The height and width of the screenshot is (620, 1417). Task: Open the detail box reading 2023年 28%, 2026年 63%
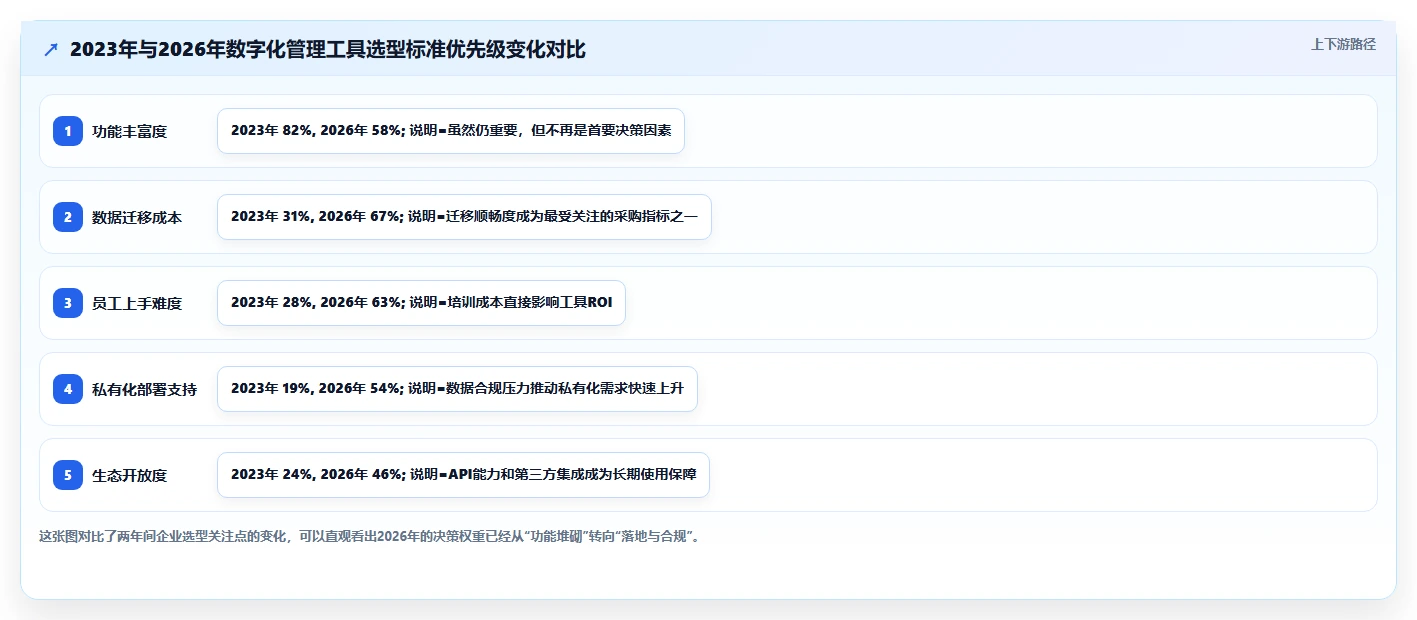[421, 303]
